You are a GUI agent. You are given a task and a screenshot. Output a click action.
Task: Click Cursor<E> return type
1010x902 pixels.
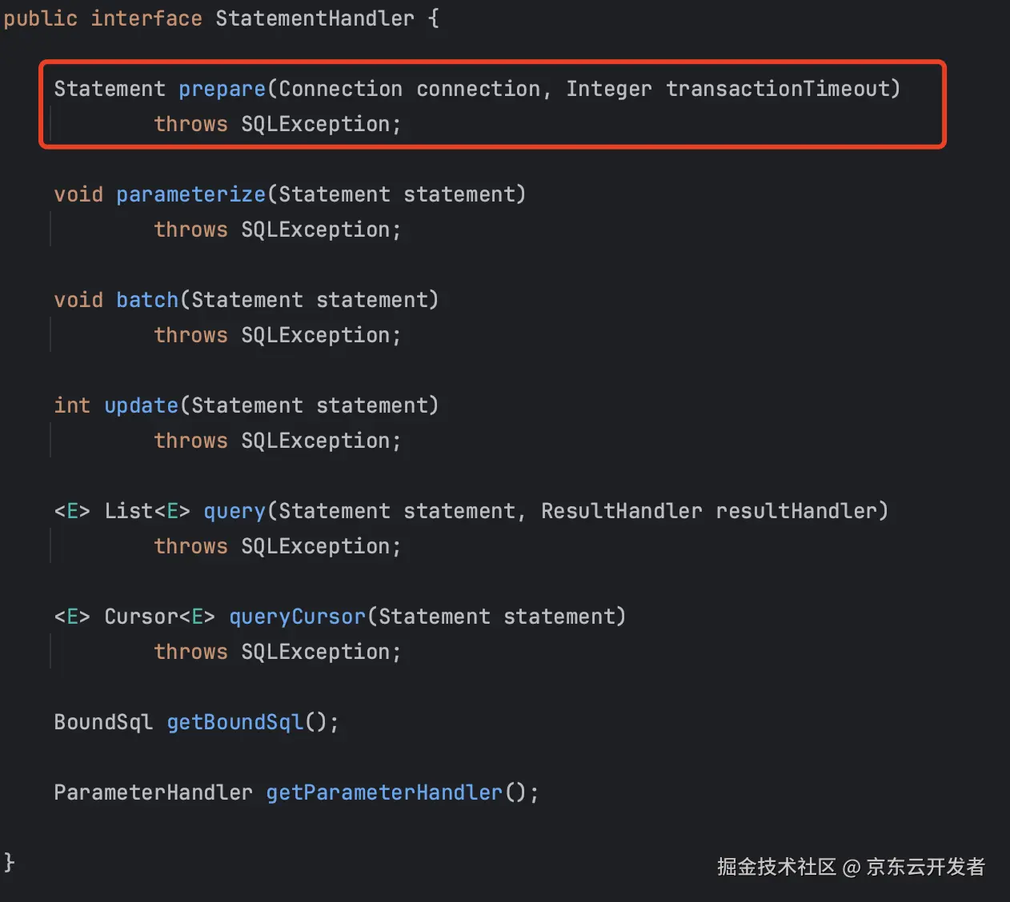click(160, 617)
